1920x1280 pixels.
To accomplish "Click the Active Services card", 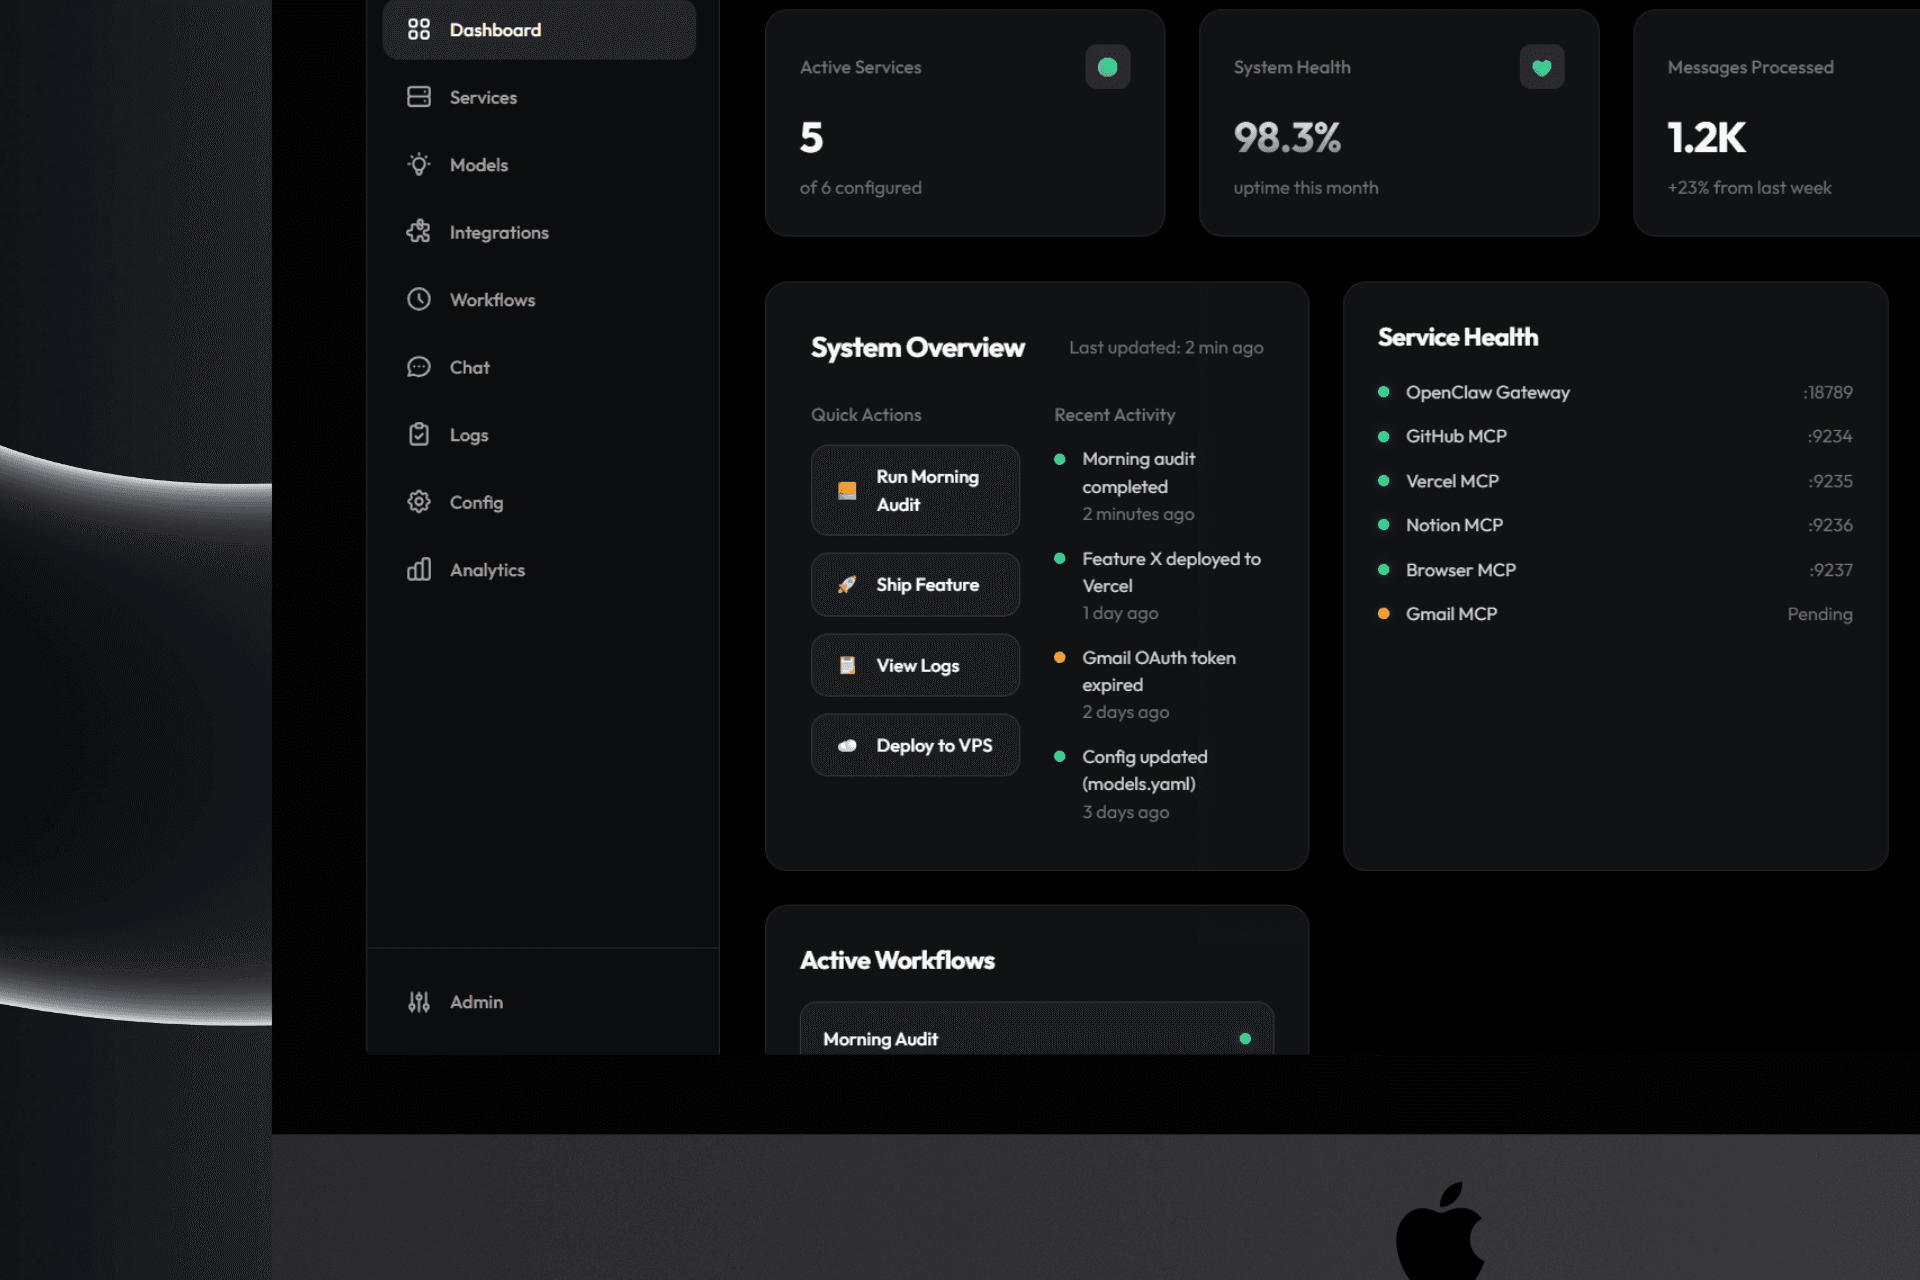I will pyautogui.click(x=965, y=123).
